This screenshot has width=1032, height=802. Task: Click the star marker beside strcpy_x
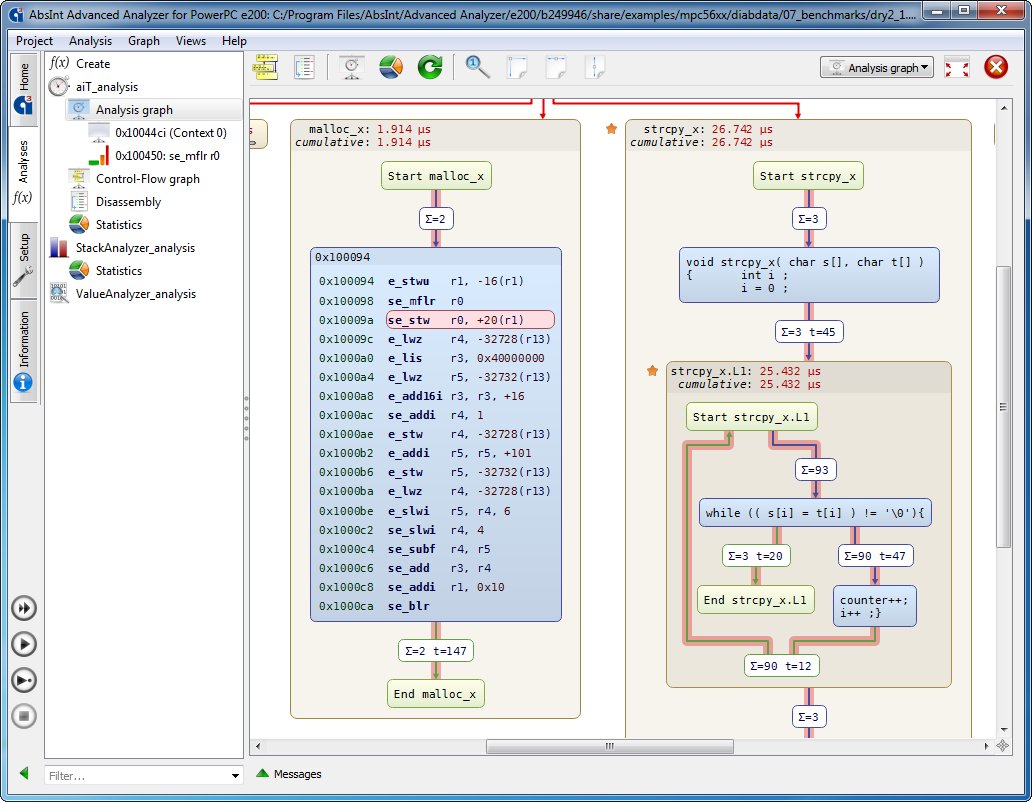coord(611,129)
